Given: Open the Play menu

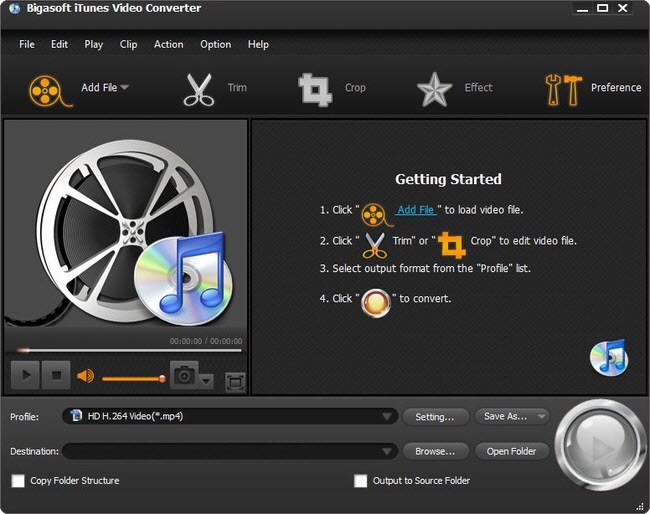Looking at the screenshot, I should click(x=94, y=44).
